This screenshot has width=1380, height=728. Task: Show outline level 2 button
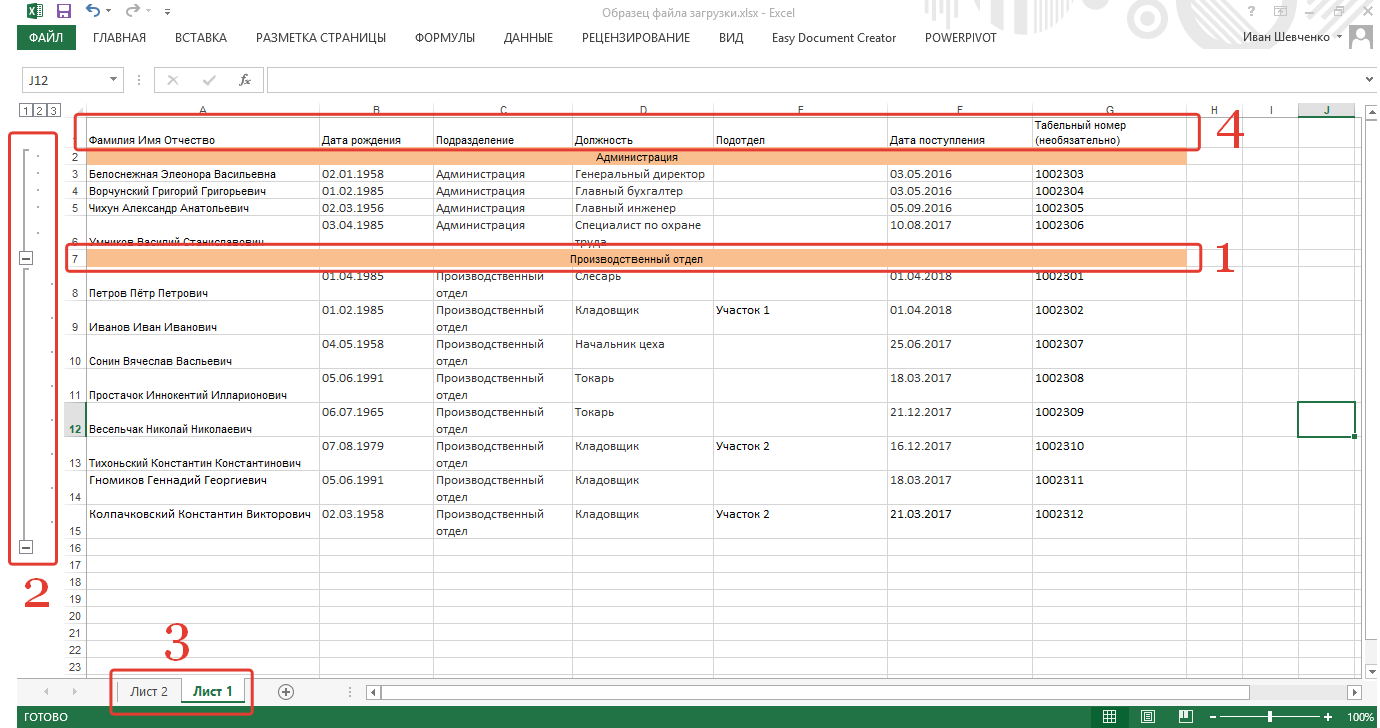point(40,111)
